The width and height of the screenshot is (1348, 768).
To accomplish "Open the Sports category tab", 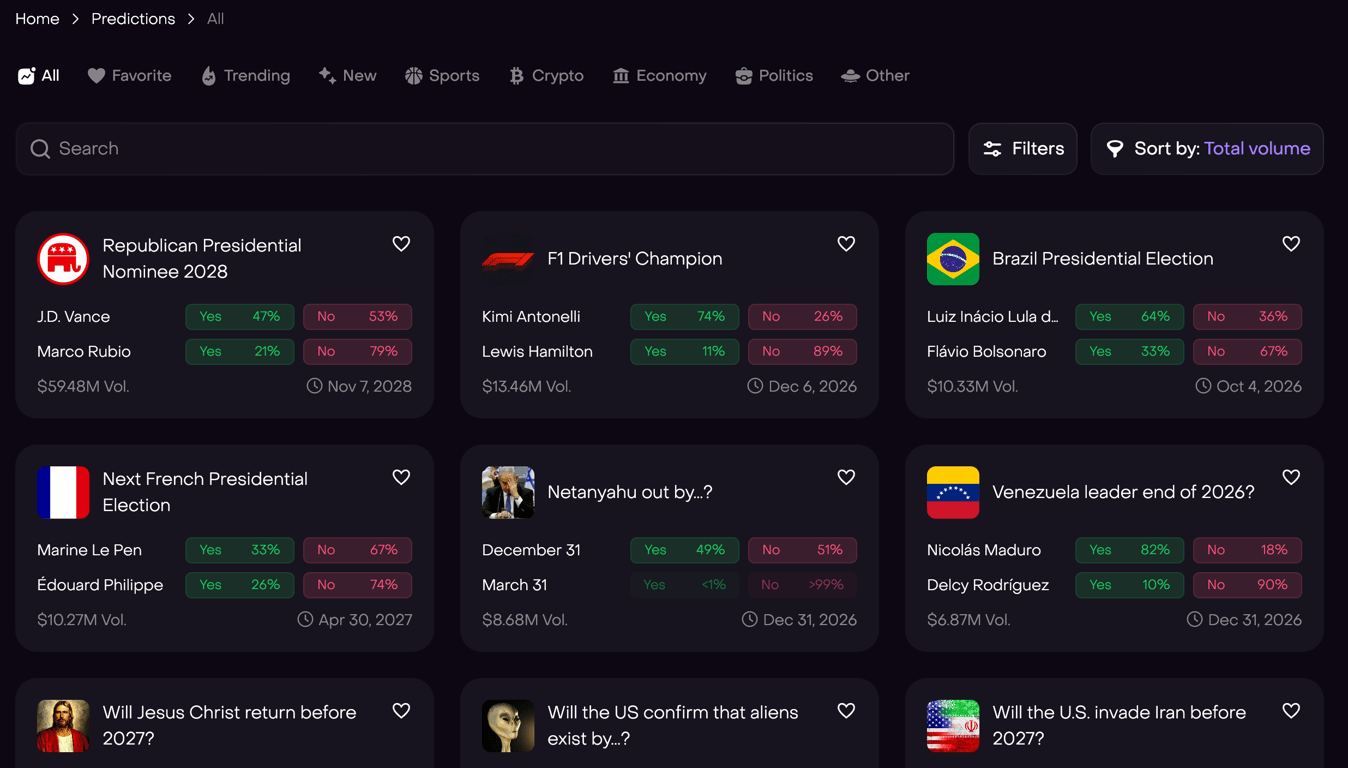I will 442,76.
